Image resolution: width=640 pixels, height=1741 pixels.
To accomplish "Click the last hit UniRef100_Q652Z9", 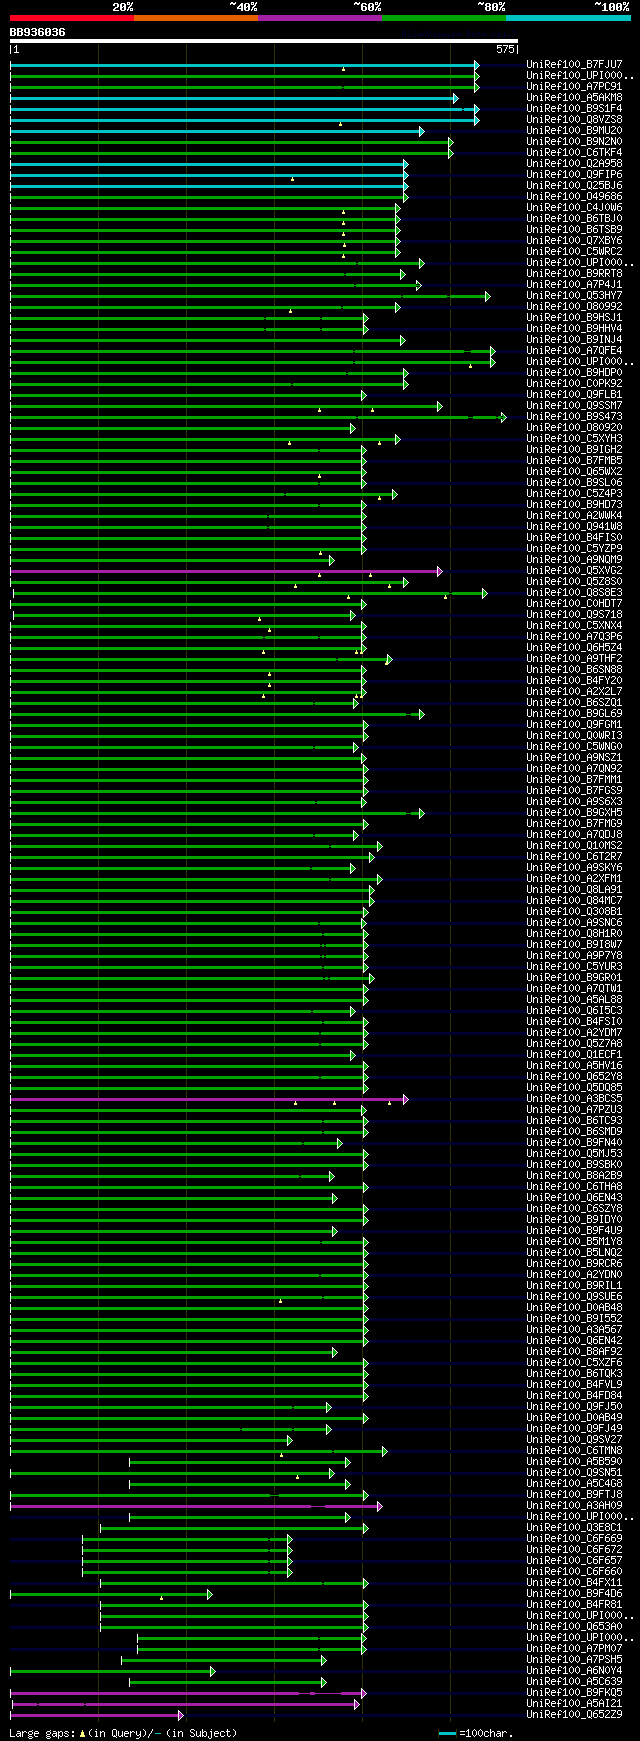I will [574, 1715].
